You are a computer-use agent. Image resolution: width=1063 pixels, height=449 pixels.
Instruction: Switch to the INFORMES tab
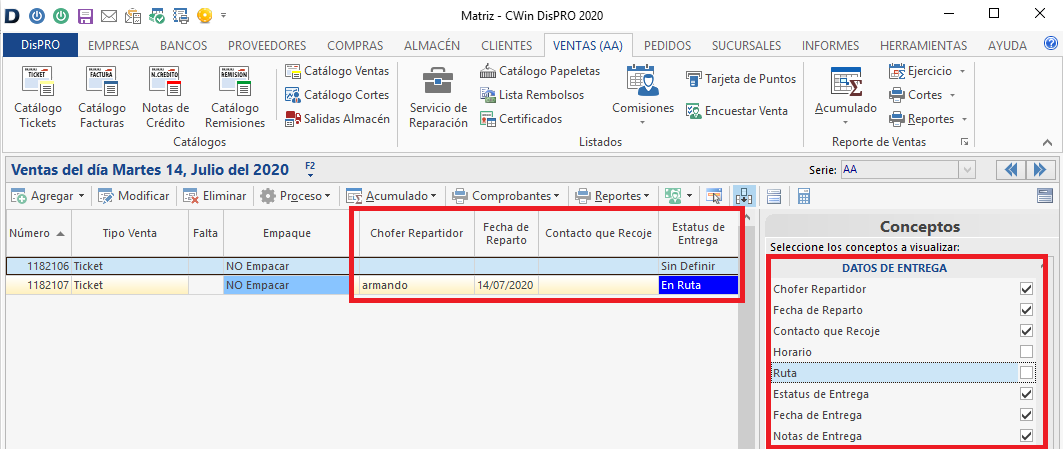click(830, 45)
